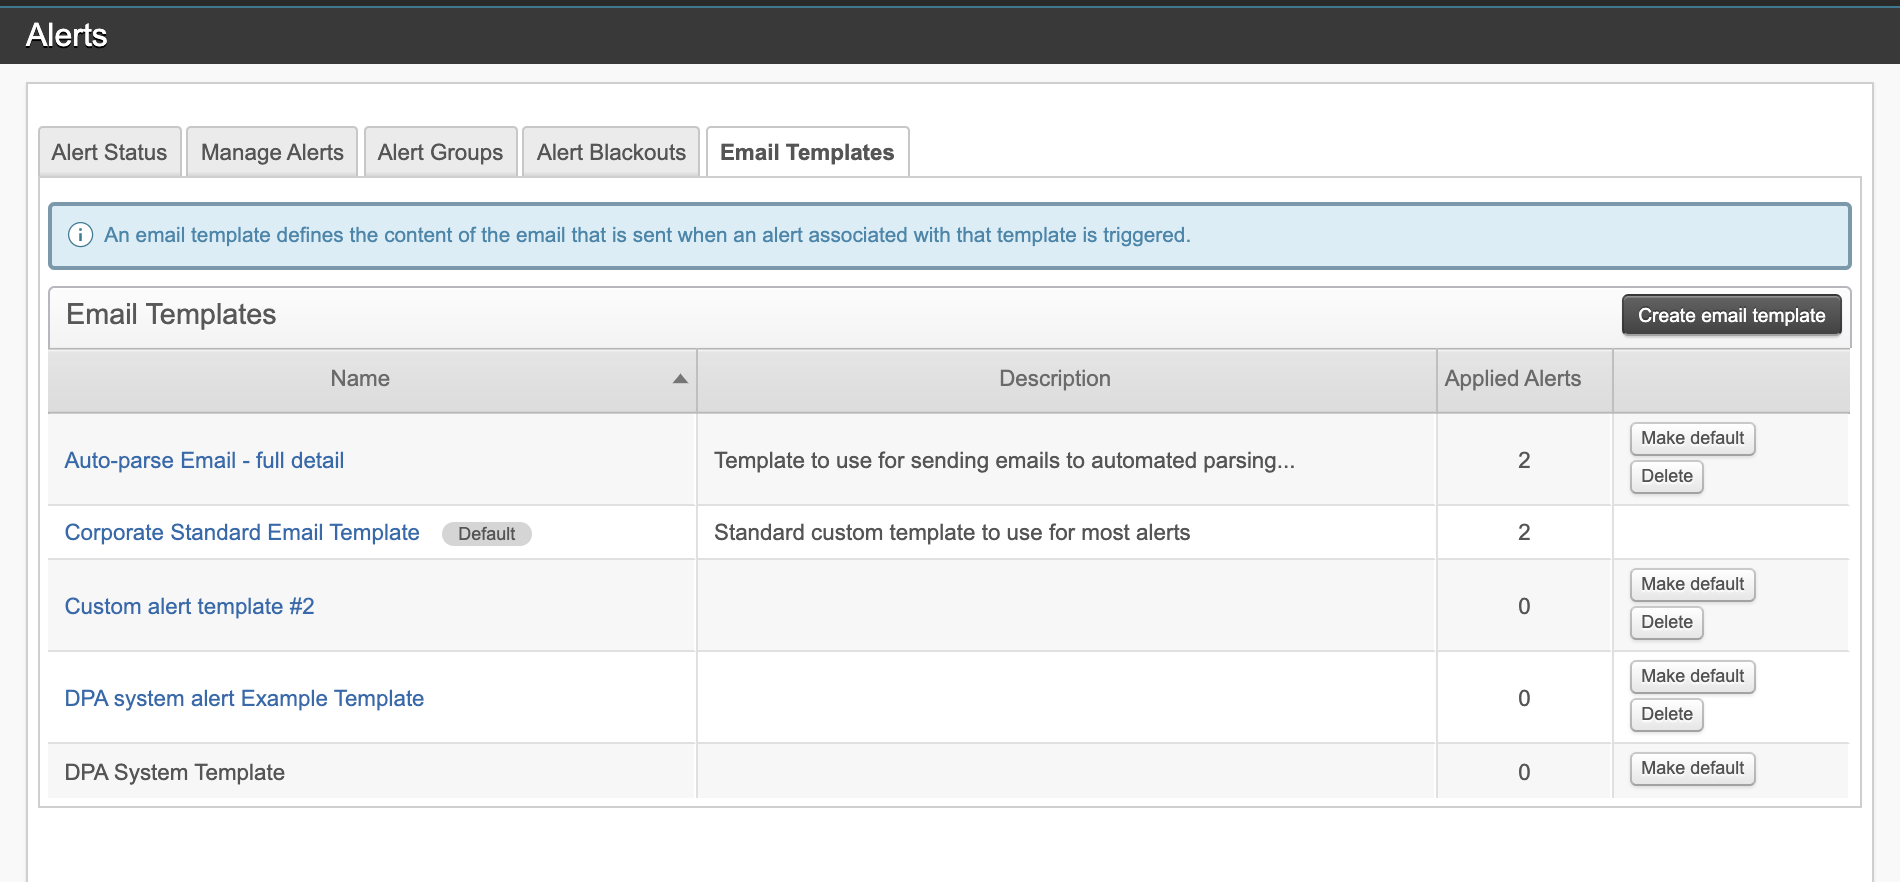This screenshot has width=1900, height=882.
Task: Select the Alert Blackouts tab
Action: [611, 153]
